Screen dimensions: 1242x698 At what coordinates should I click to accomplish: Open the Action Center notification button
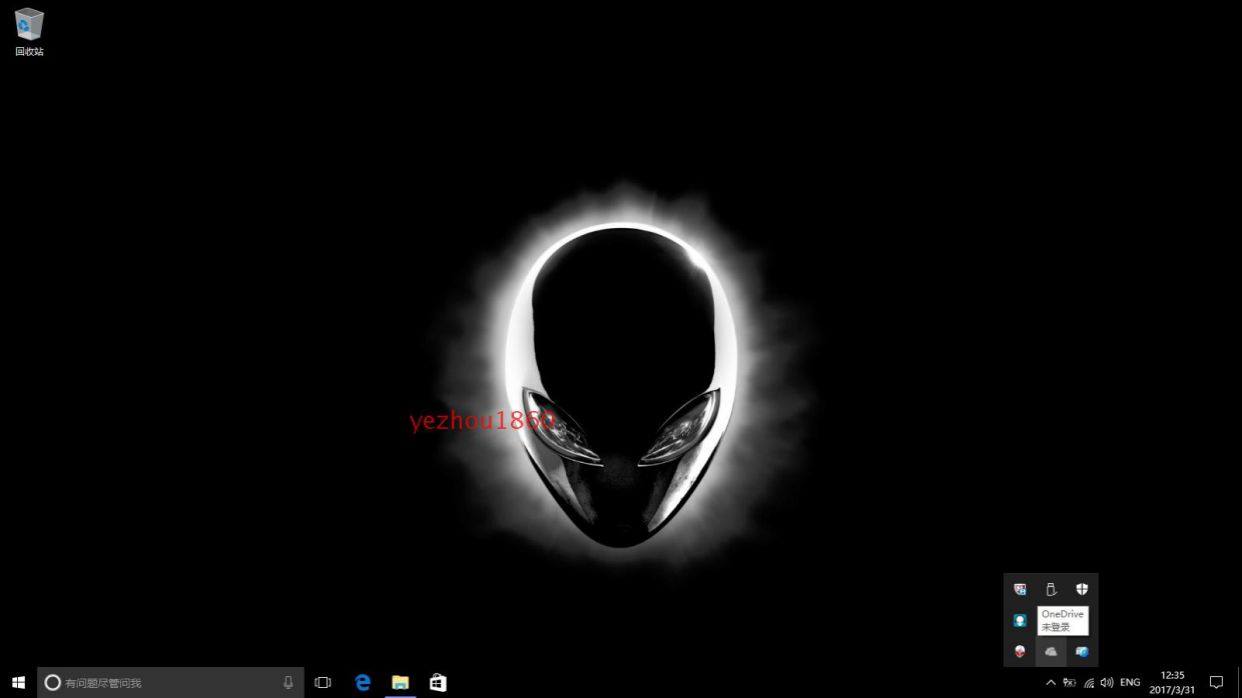(1218, 682)
